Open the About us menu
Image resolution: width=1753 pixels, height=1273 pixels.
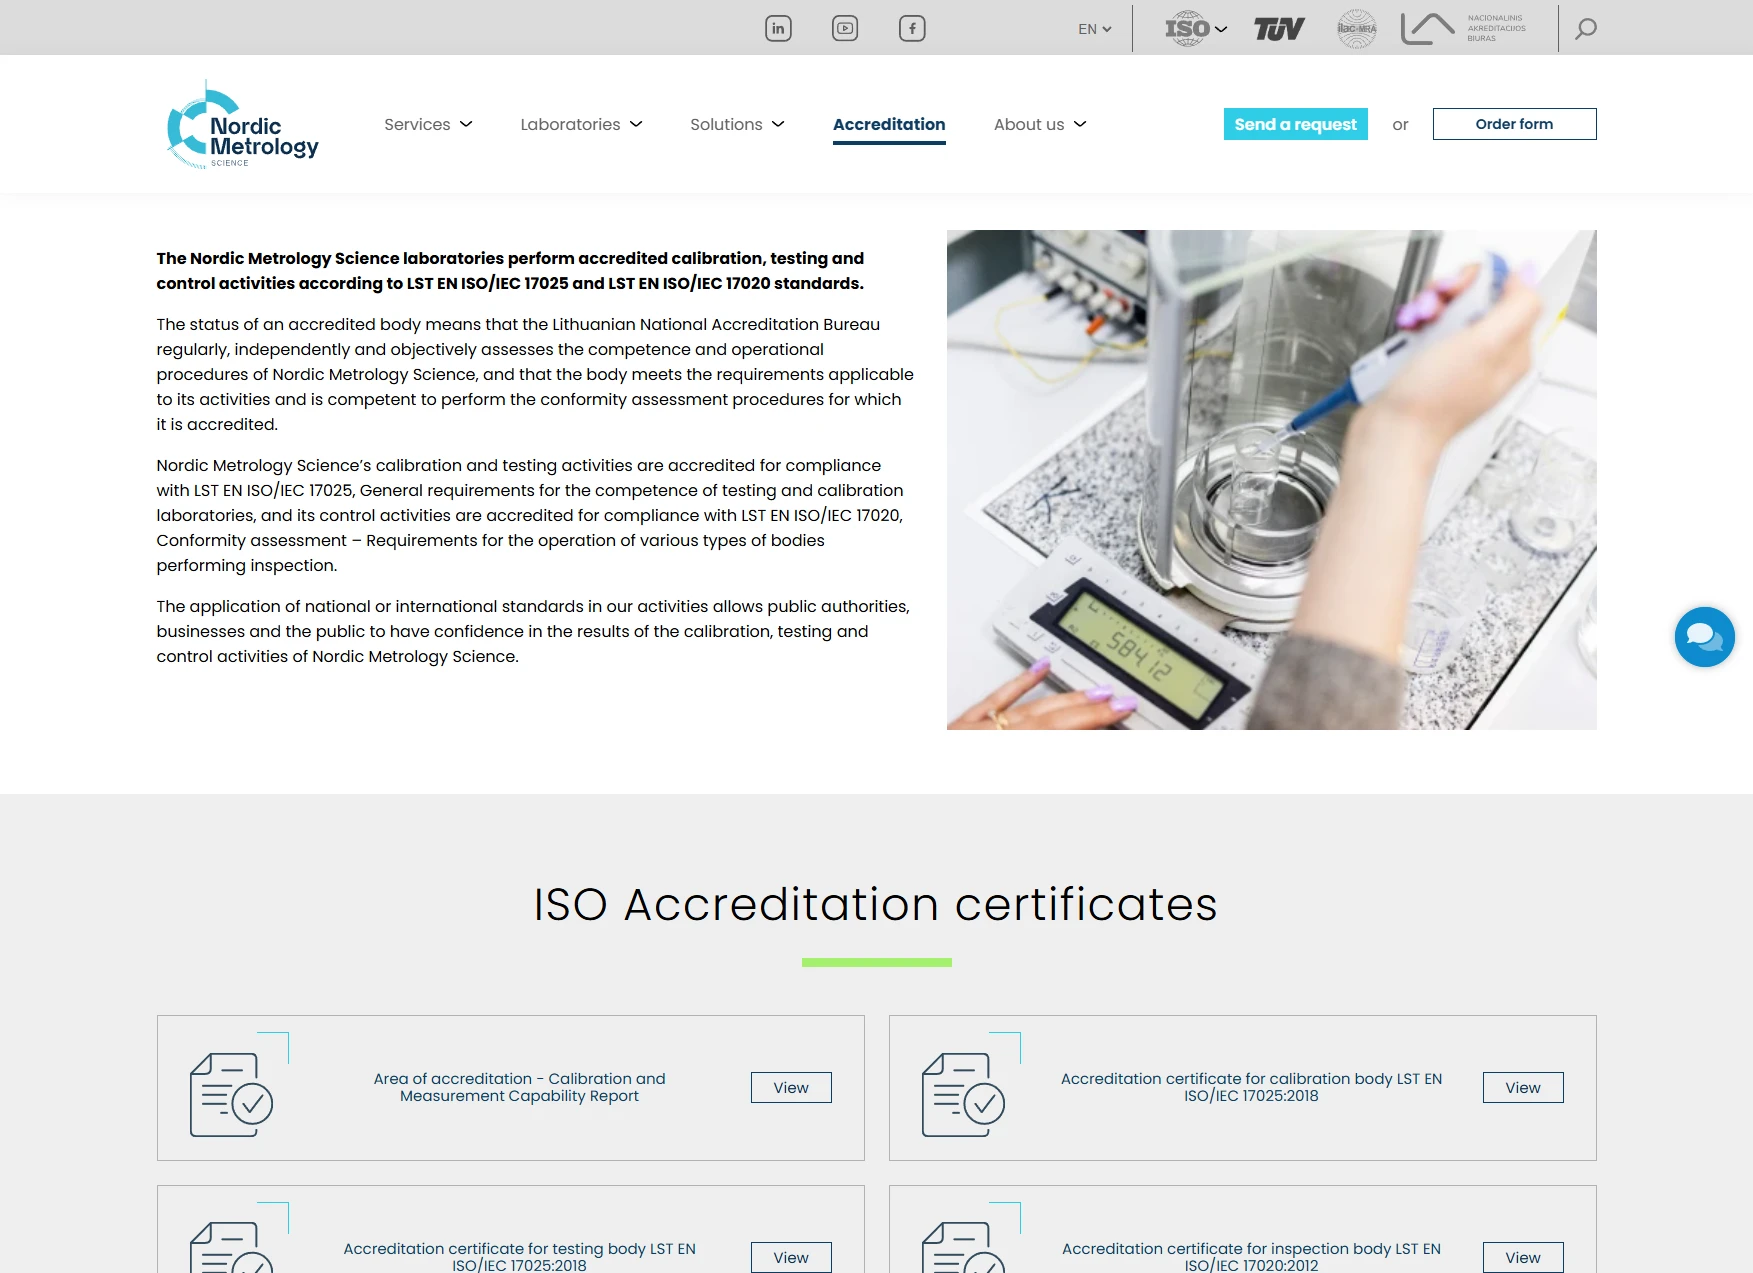point(1039,124)
